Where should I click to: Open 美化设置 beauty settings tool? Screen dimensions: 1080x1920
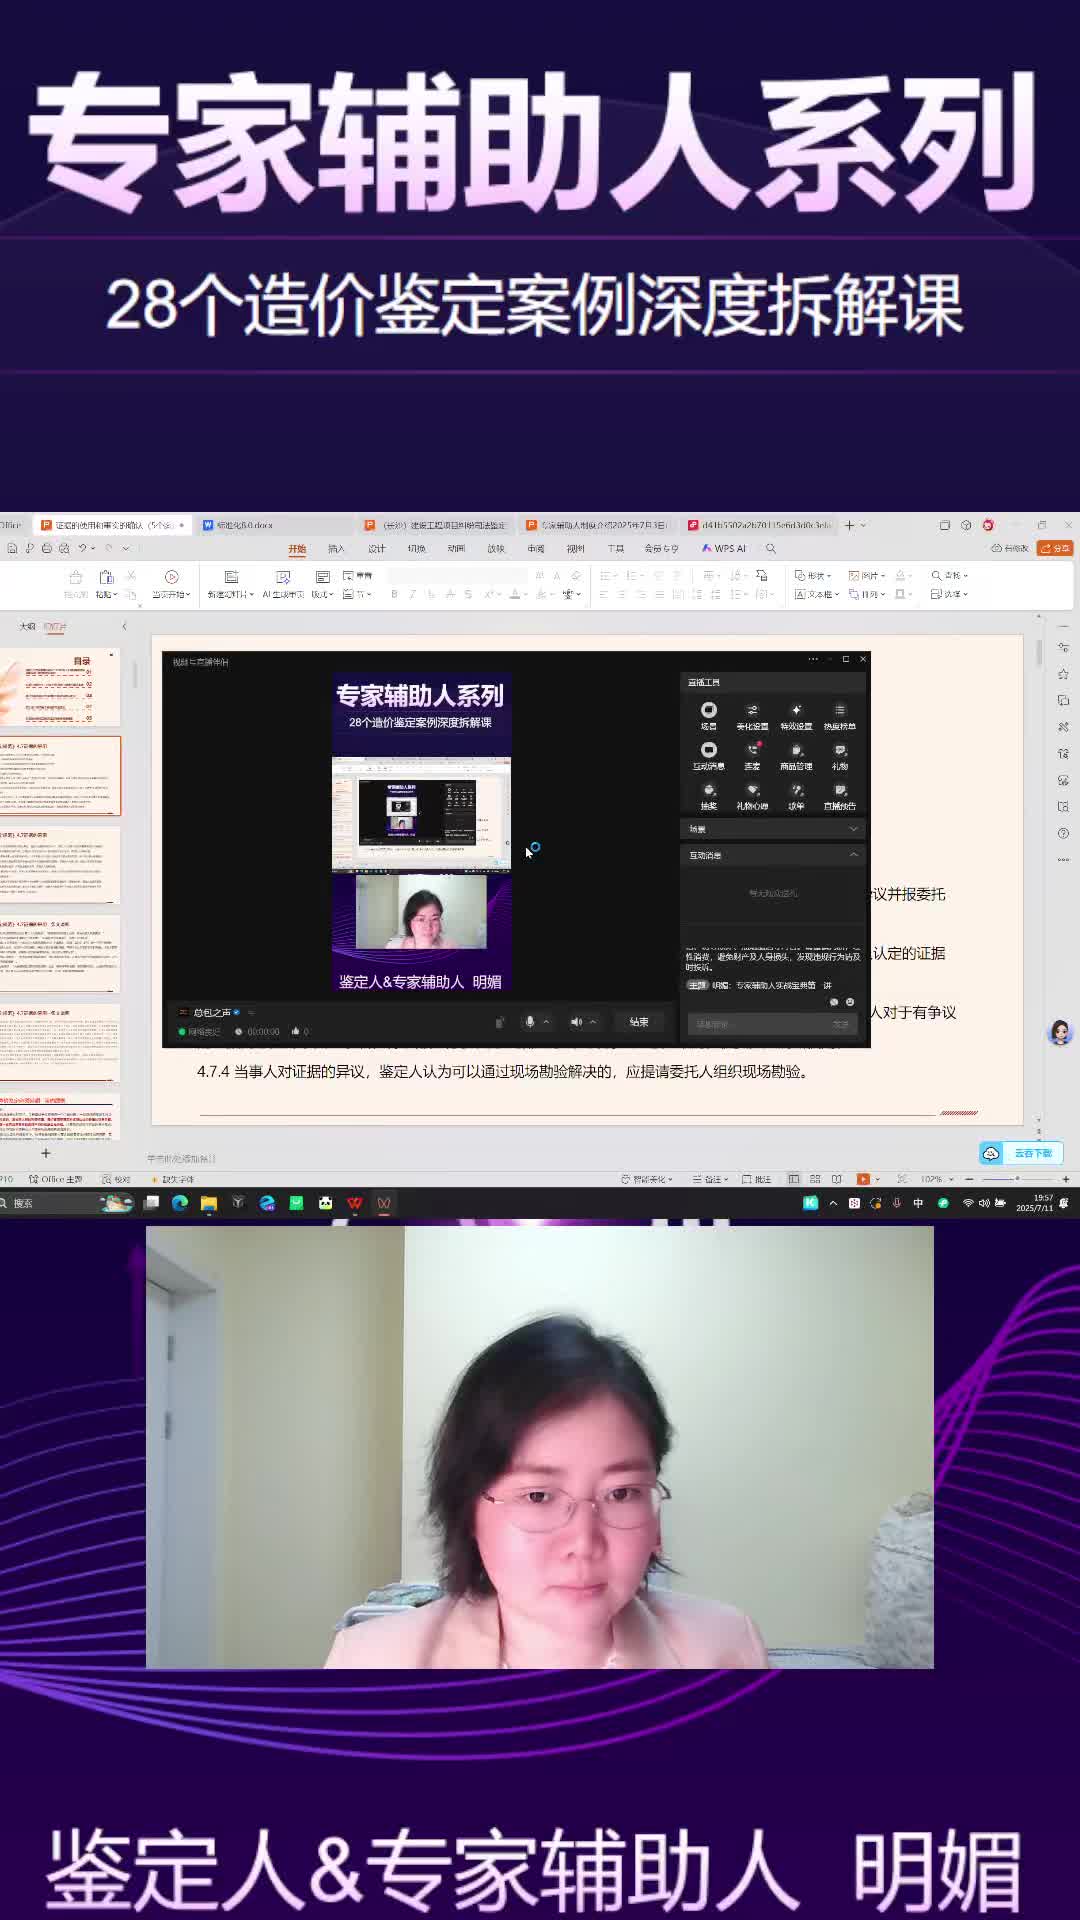tap(752, 716)
